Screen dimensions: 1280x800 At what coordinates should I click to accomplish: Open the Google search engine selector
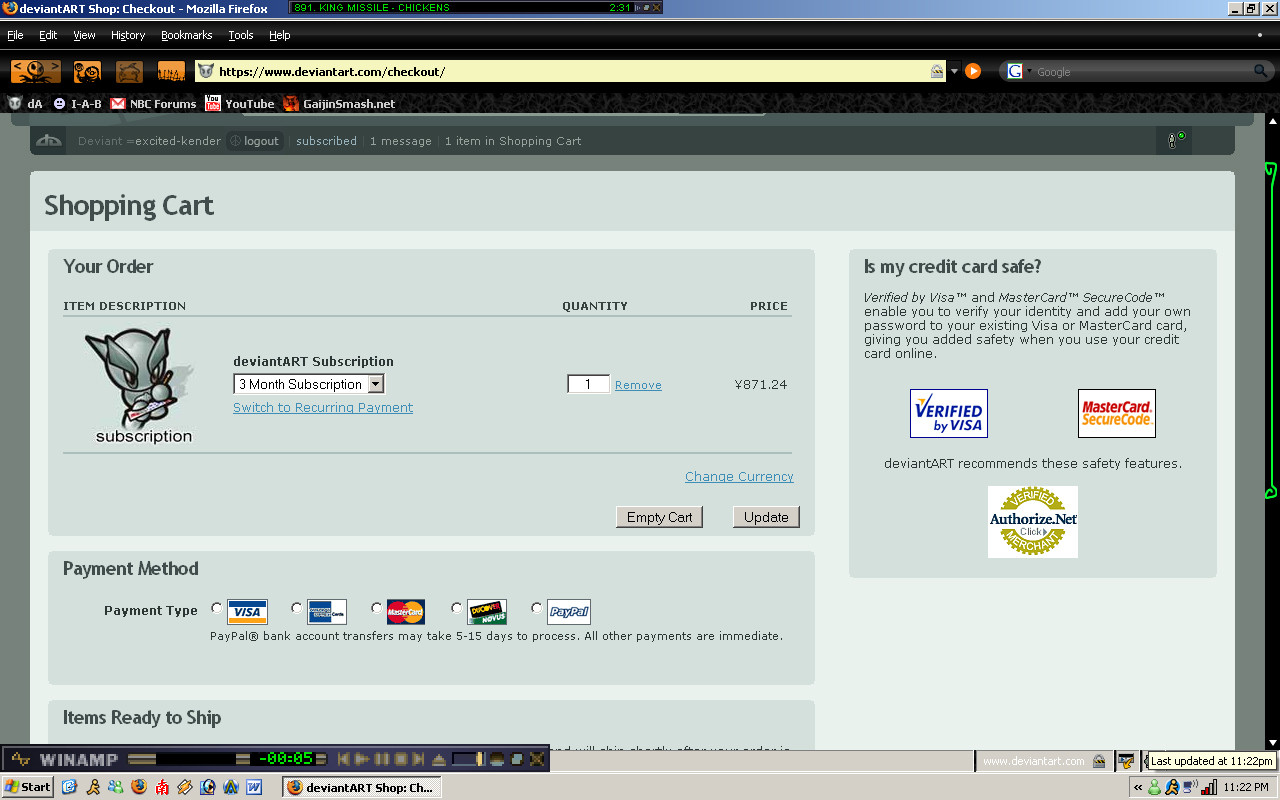(x=1019, y=71)
